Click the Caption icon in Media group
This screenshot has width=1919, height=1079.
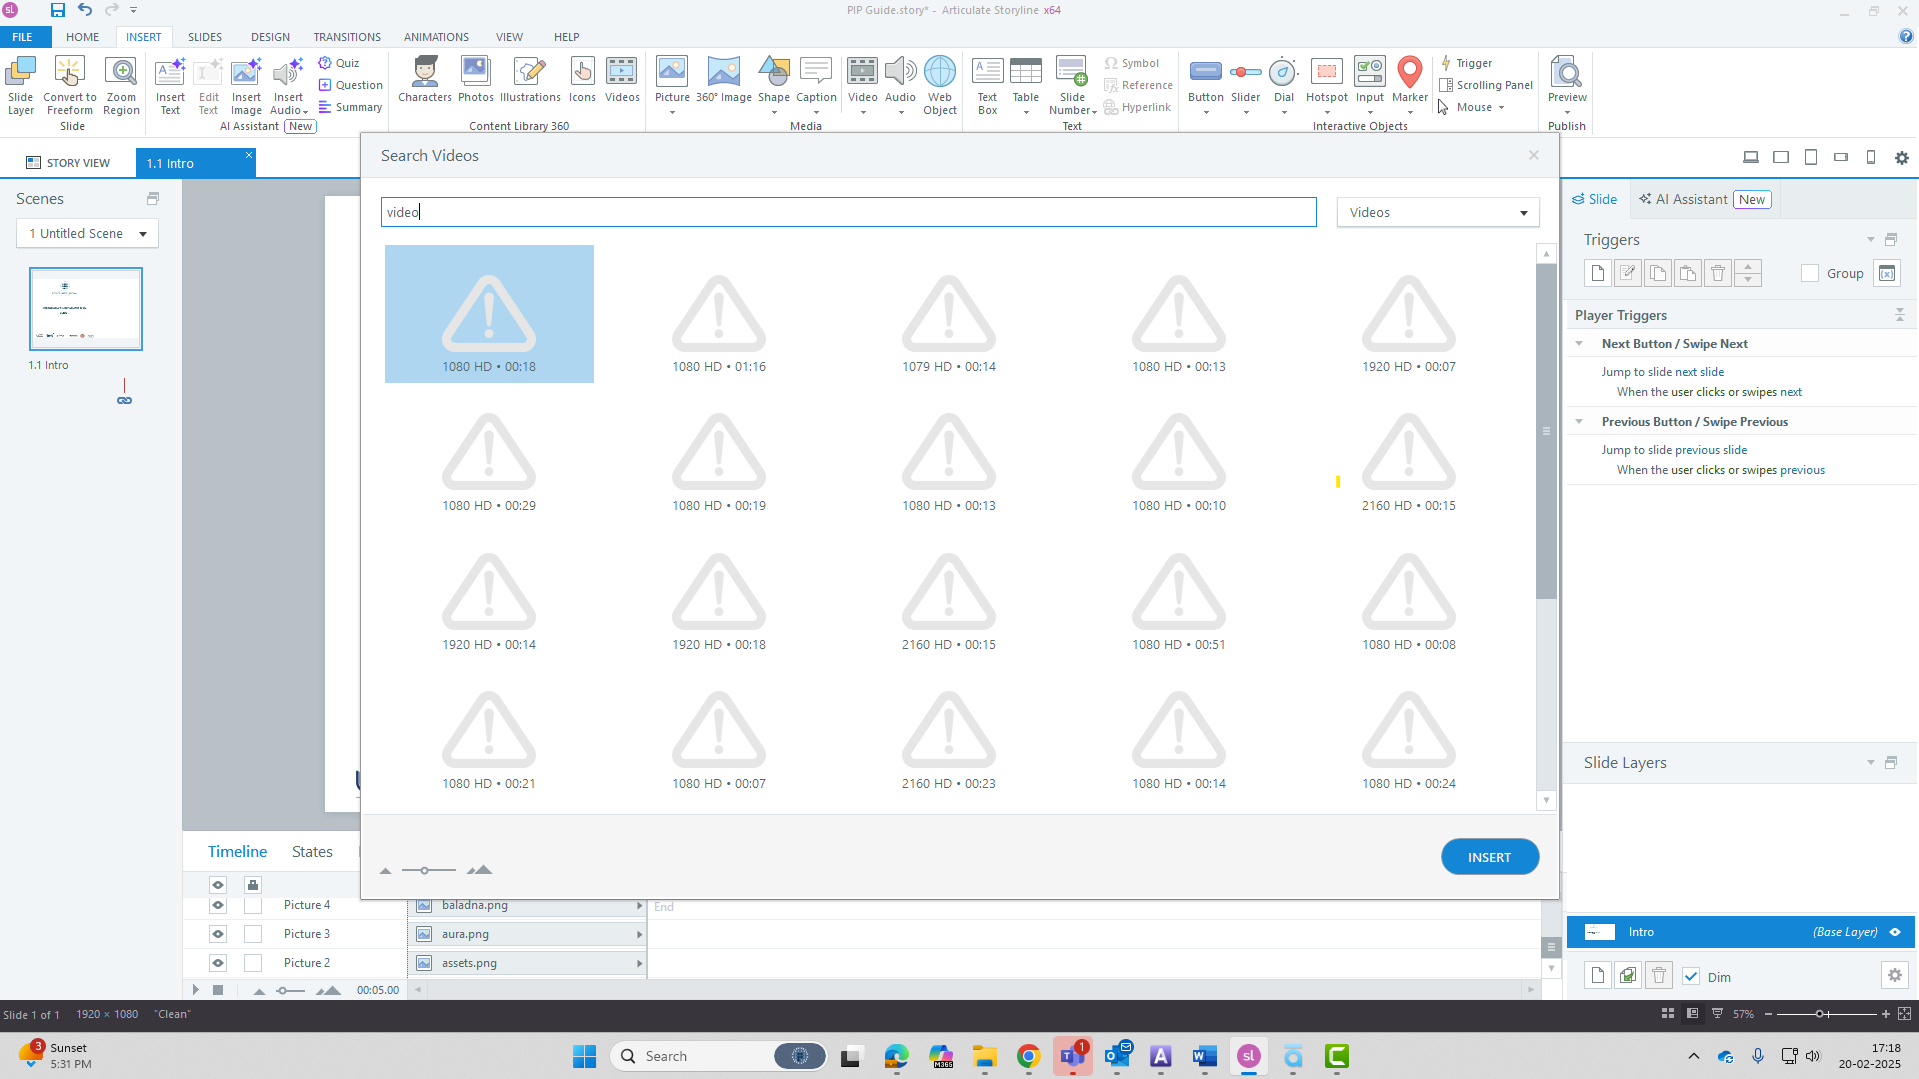point(816,80)
